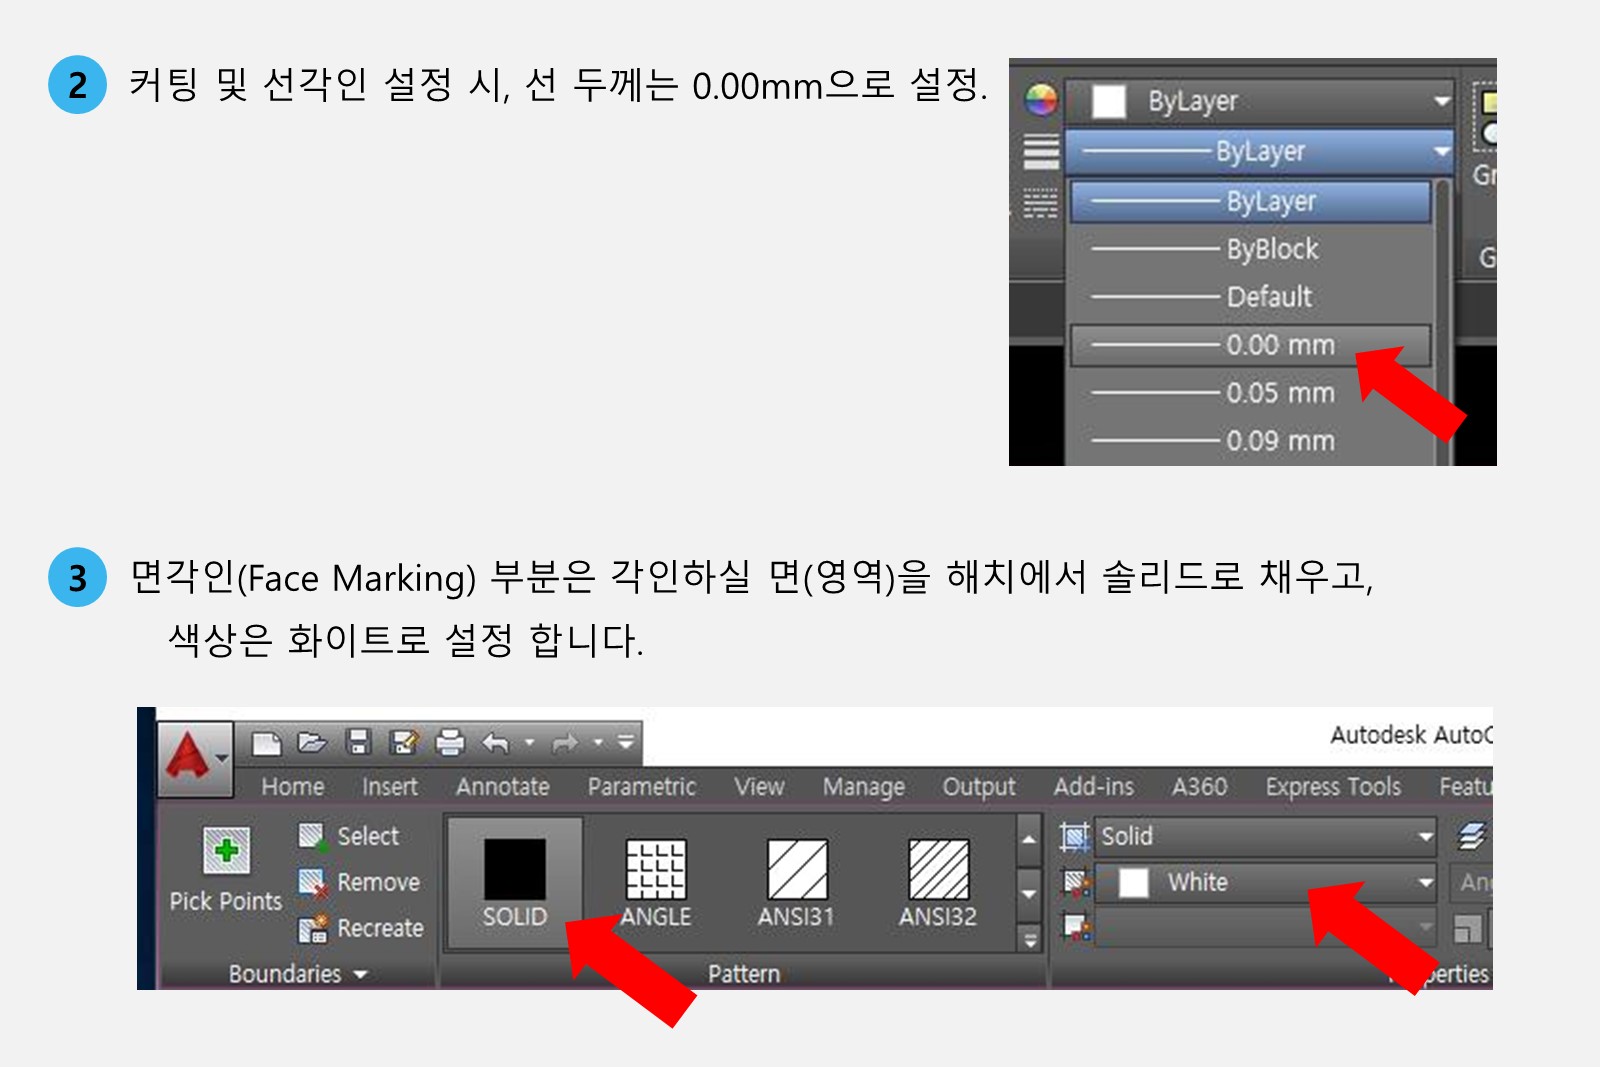Click the white color swatch in hatch color
The width and height of the screenshot is (1600, 1067).
1133,883
